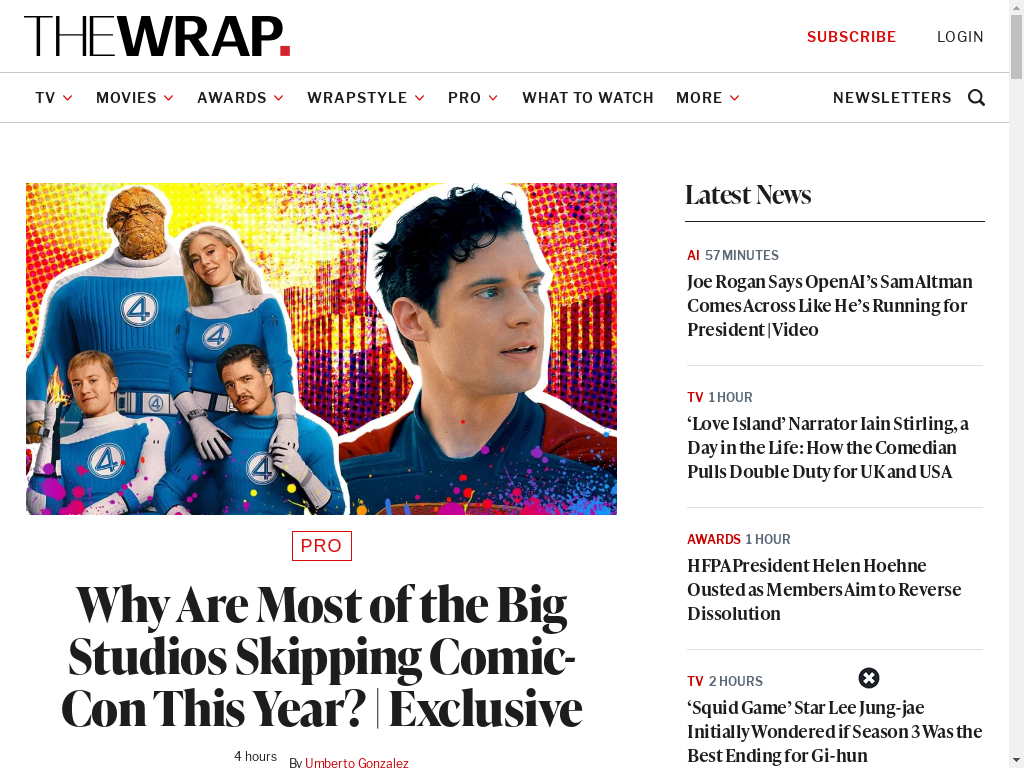This screenshot has height=768, width=1024.
Task: Open the WrapStyle dropdown chevron
Action: point(420,98)
